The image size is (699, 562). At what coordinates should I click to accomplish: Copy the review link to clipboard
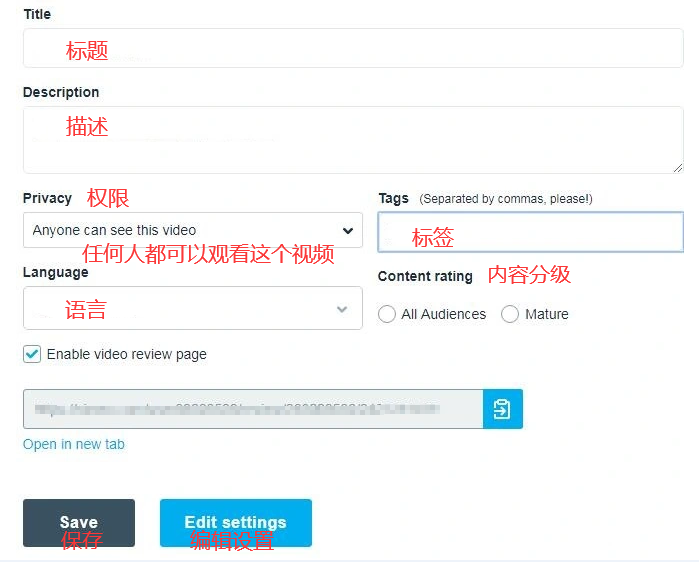point(502,409)
